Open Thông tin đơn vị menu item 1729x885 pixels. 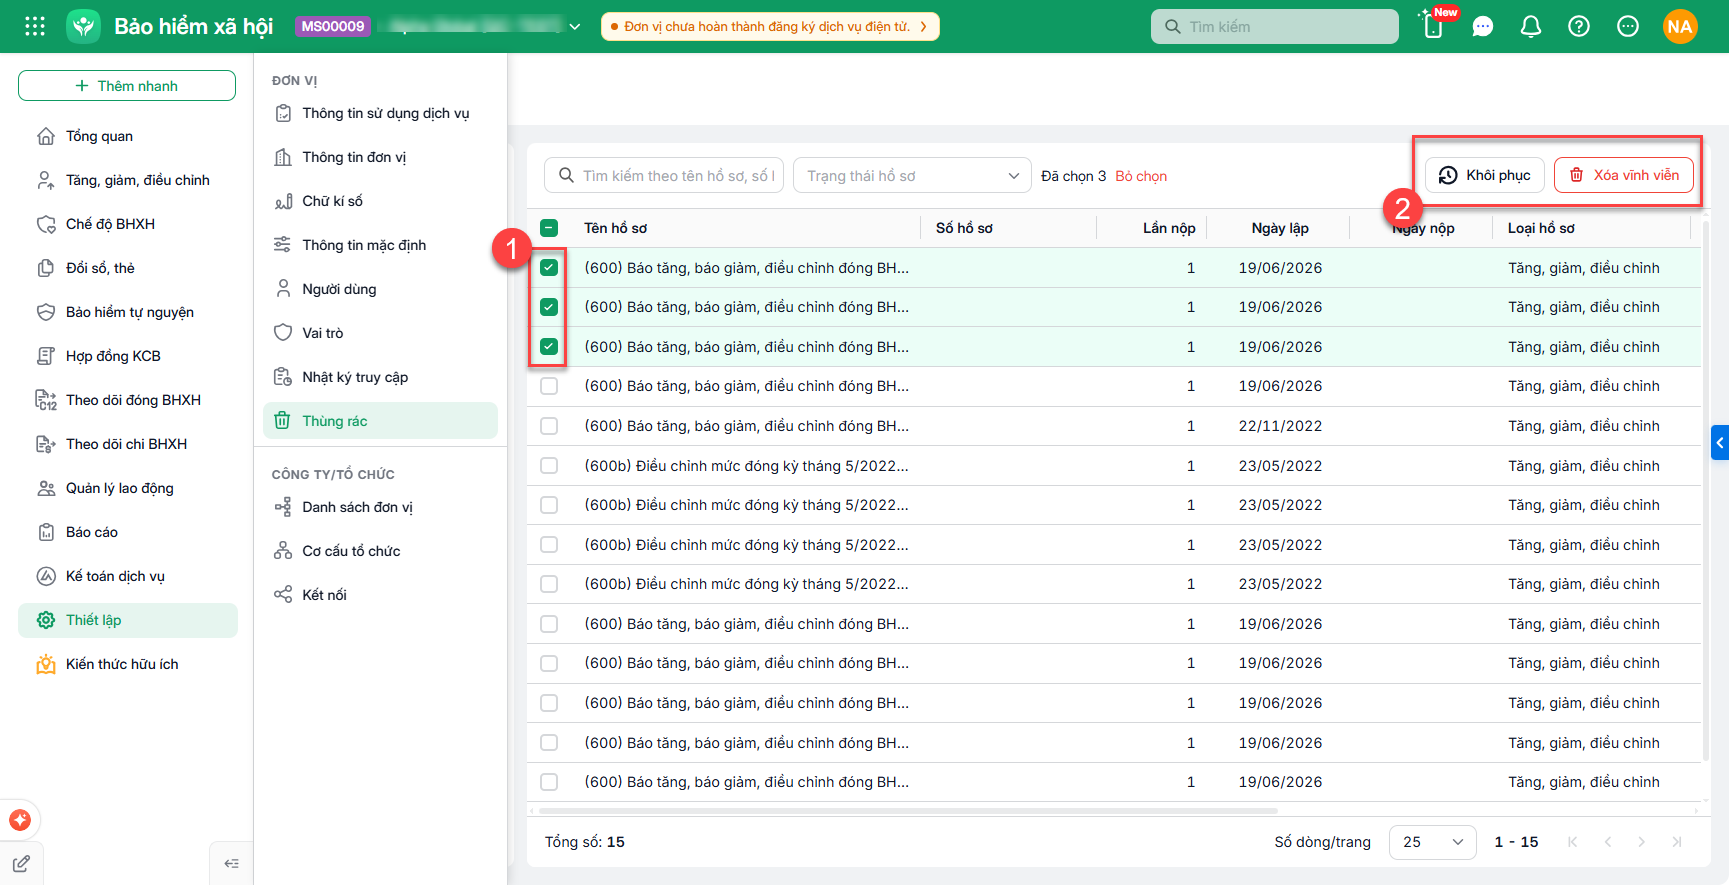click(381, 157)
